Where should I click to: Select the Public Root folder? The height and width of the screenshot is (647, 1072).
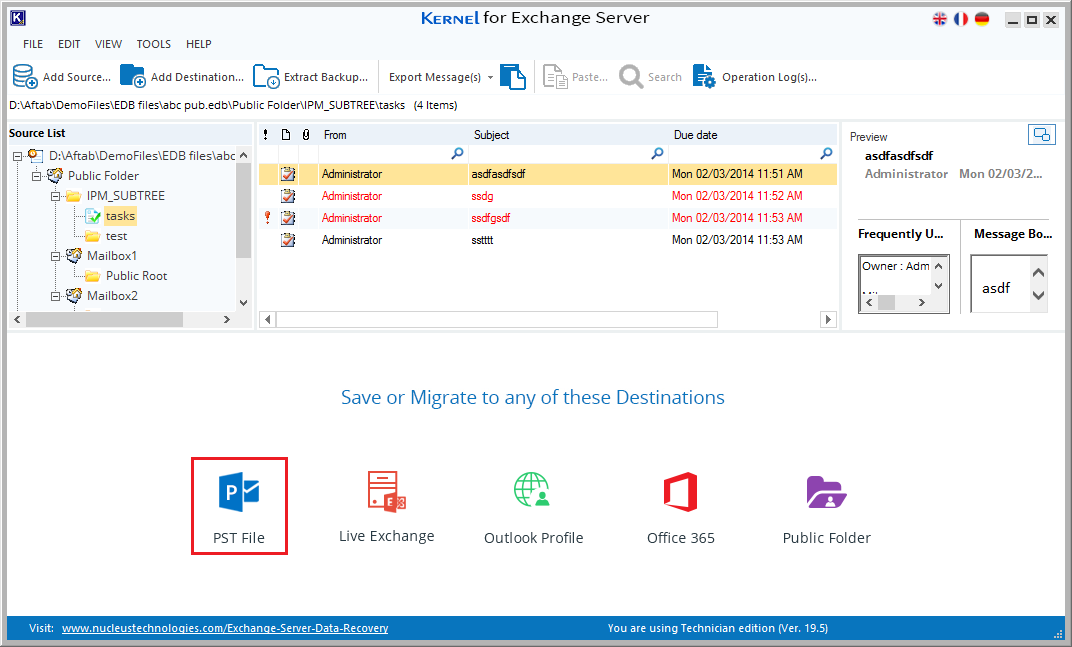pos(137,276)
